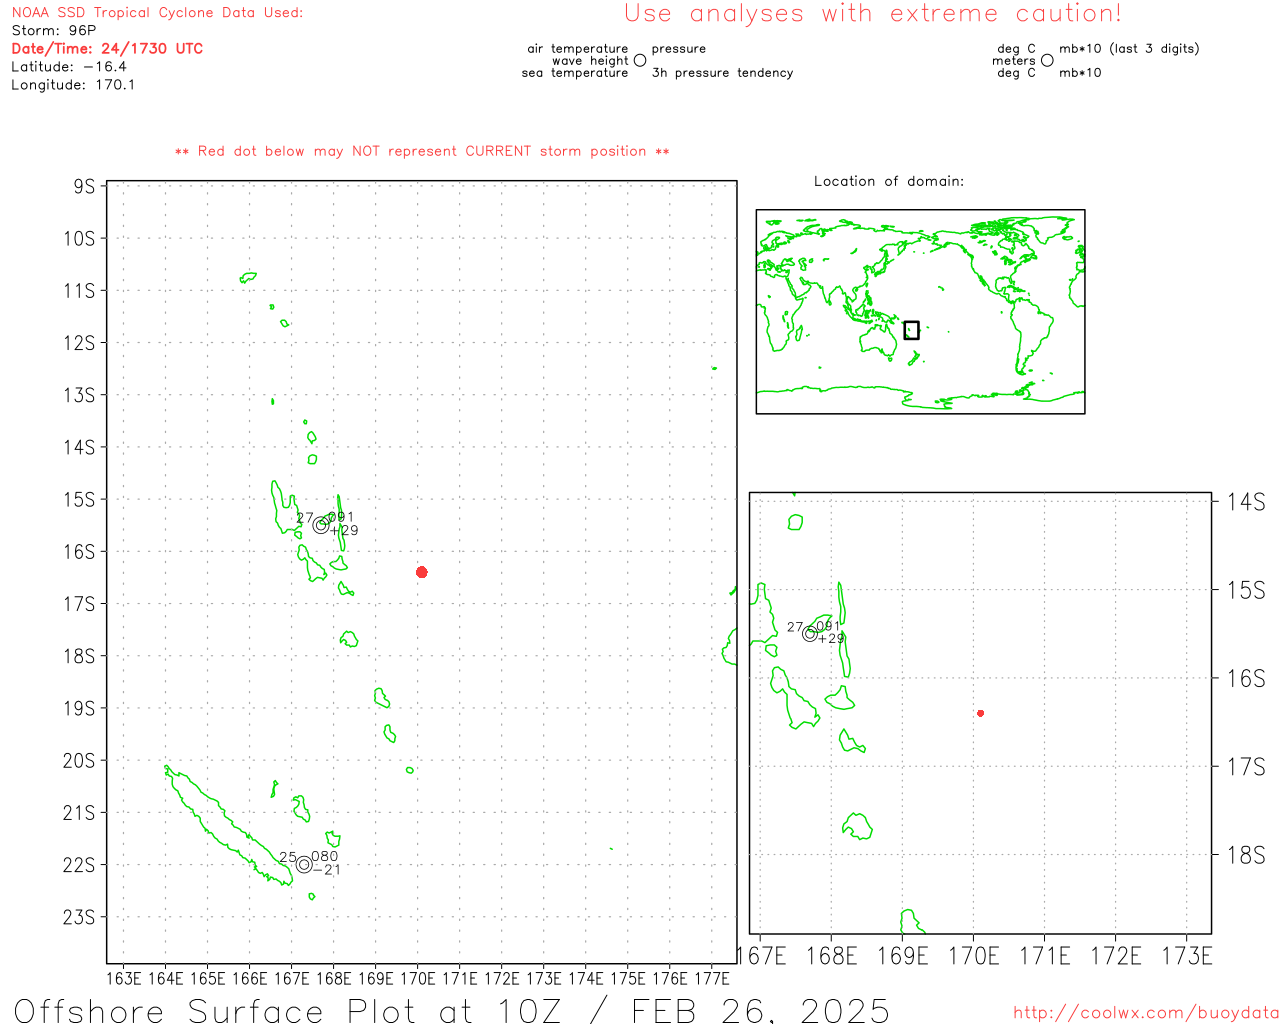
Task: Click the 'Latitude: -16.4' text
Action: 69,67
